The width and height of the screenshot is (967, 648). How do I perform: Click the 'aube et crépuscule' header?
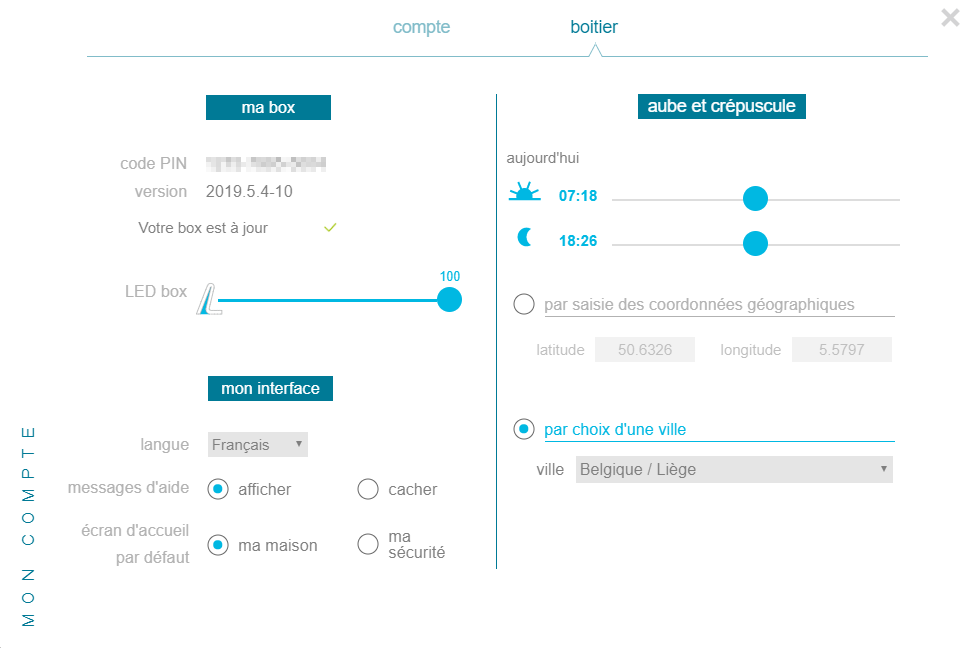[722, 106]
